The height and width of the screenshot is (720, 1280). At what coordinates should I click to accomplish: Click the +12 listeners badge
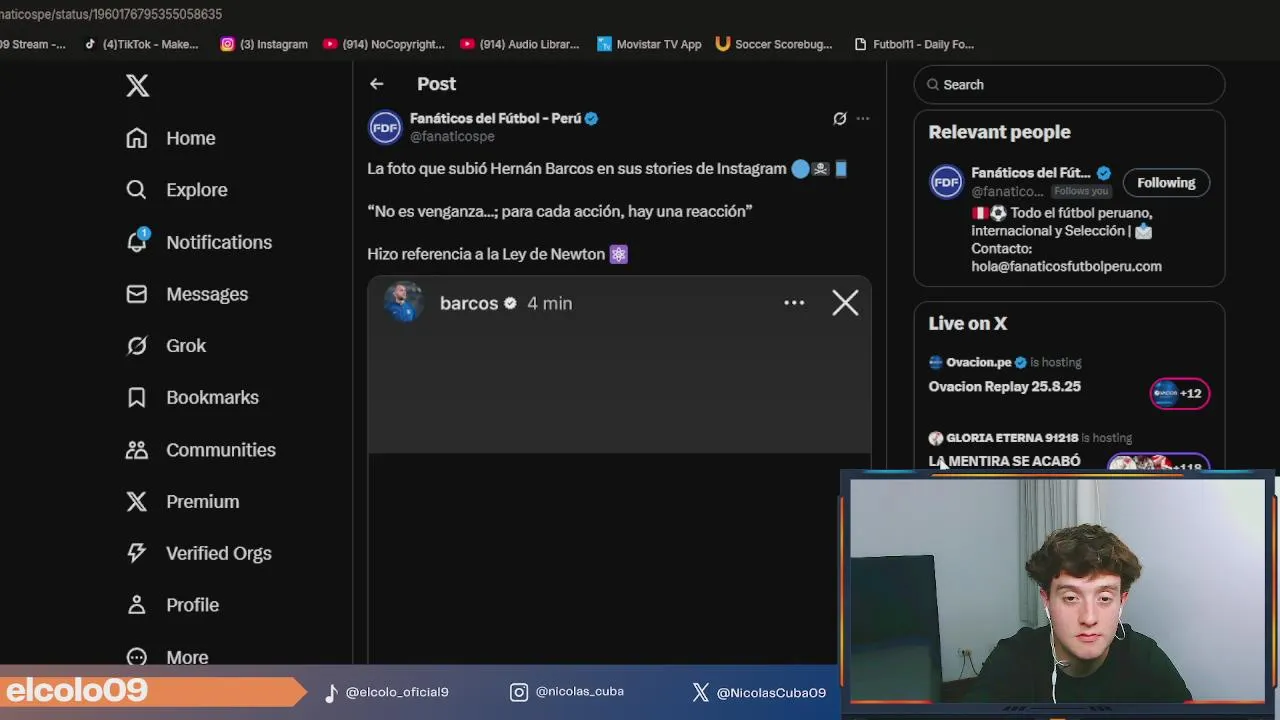(x=1180, y=393)
